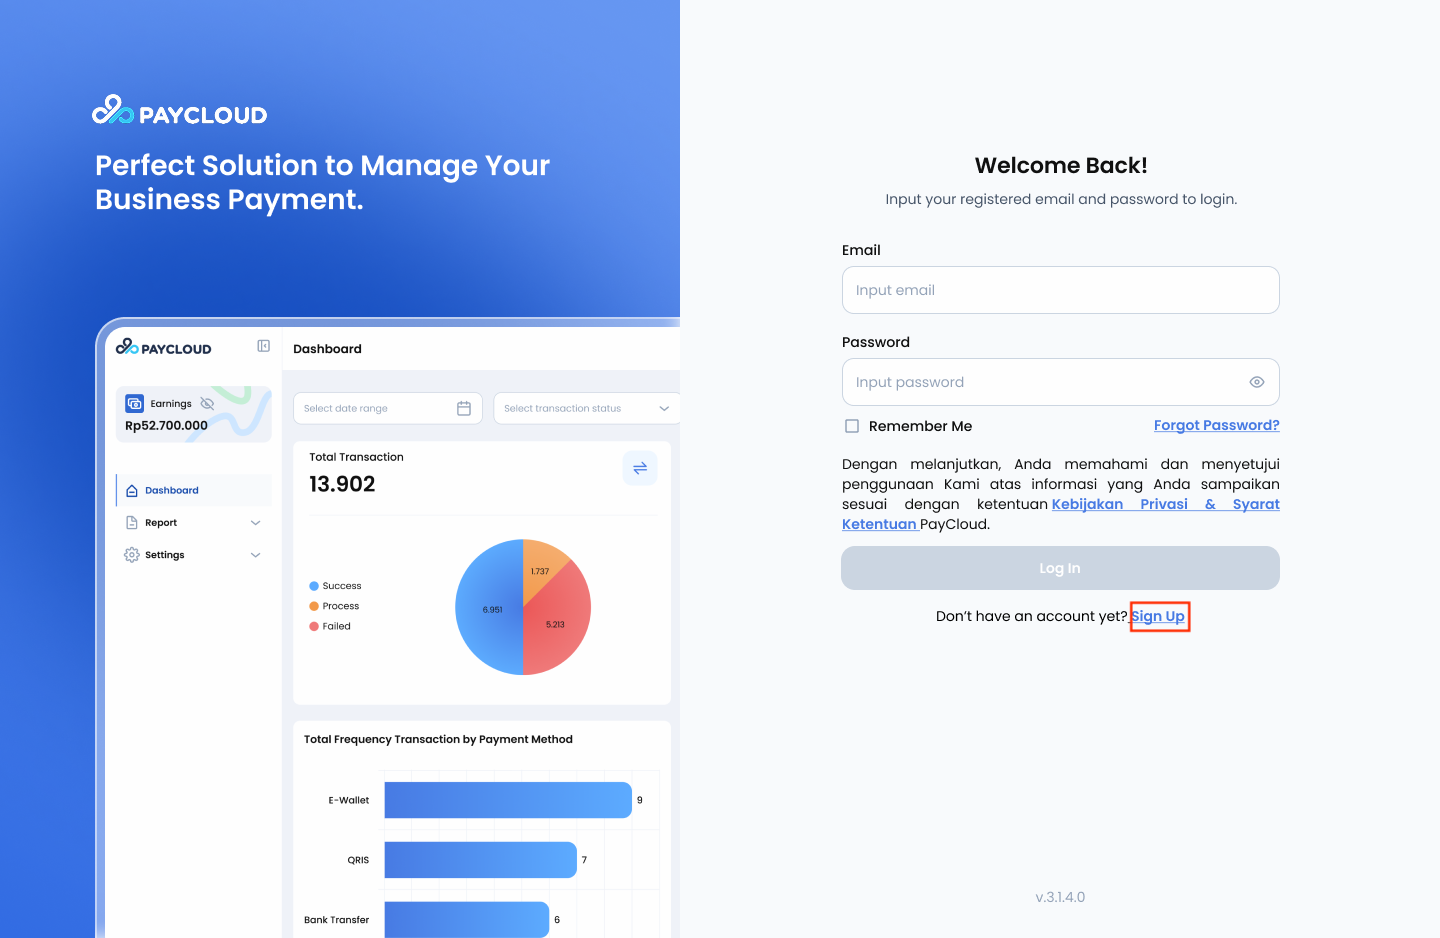Image resolution: width=1440 pixels, height=938 pixels.
Task: Click the blue Earnings wallet icon
Action: click(x=134, y=403)
